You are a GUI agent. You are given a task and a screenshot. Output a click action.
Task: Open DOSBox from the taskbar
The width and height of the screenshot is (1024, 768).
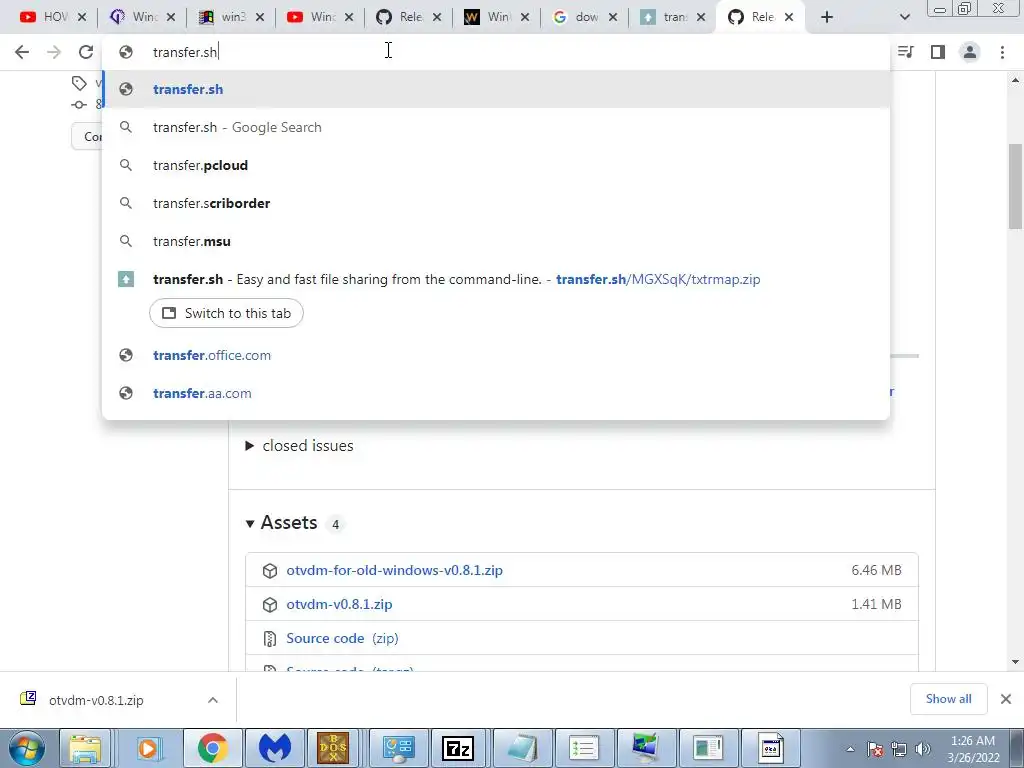tap(333, 748)
